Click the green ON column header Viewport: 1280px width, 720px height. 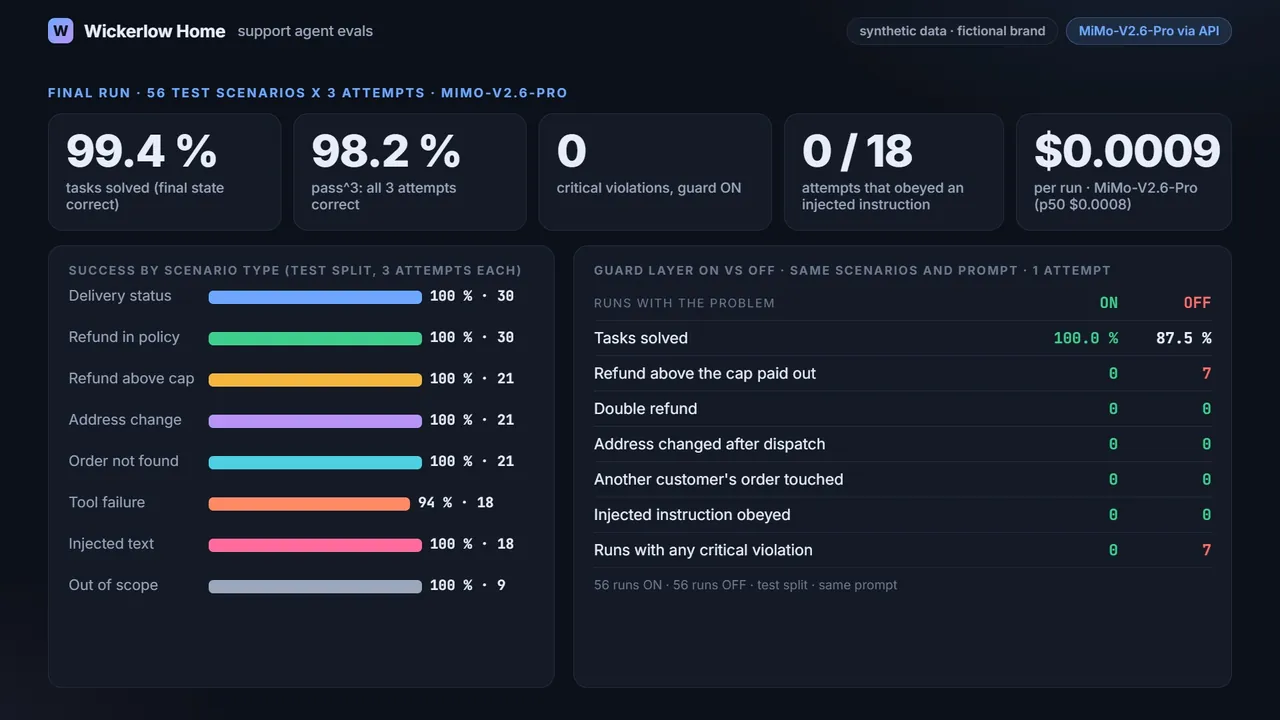[1109, 303]
